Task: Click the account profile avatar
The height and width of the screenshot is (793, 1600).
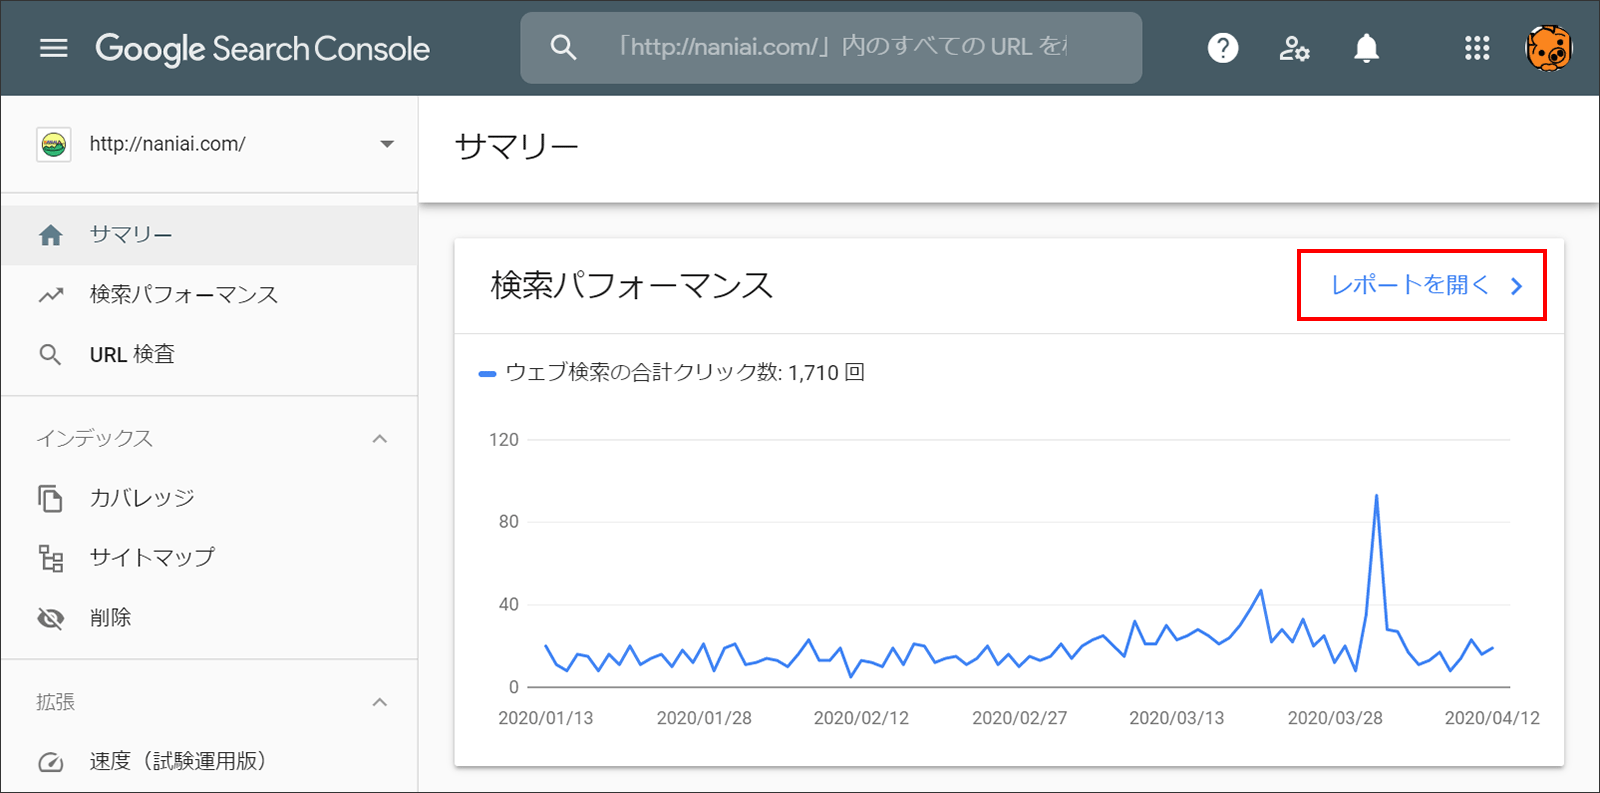Action: pos(1548,48)
